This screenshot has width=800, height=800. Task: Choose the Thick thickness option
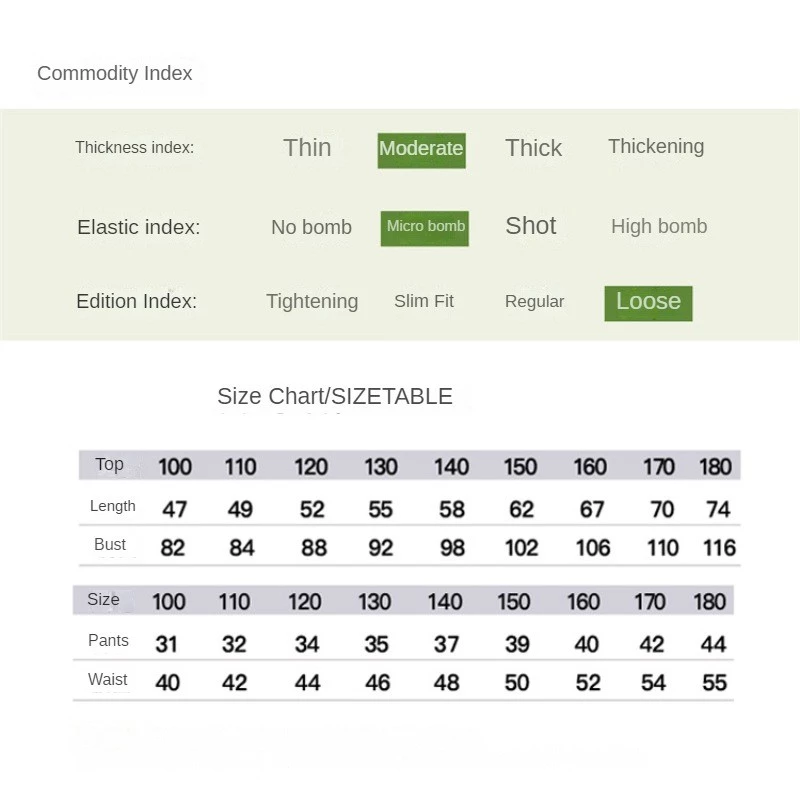[x=533, y=148]
